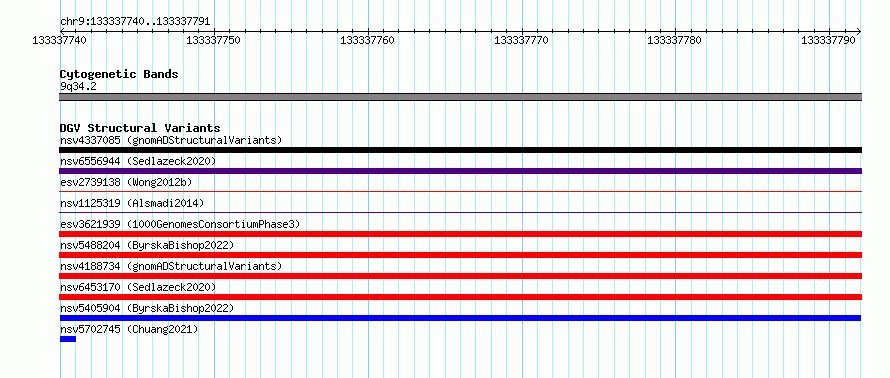Click the nsv5488204 red variant bar
The height and width of the screenshot is (378, 890).
coord(460,255)
